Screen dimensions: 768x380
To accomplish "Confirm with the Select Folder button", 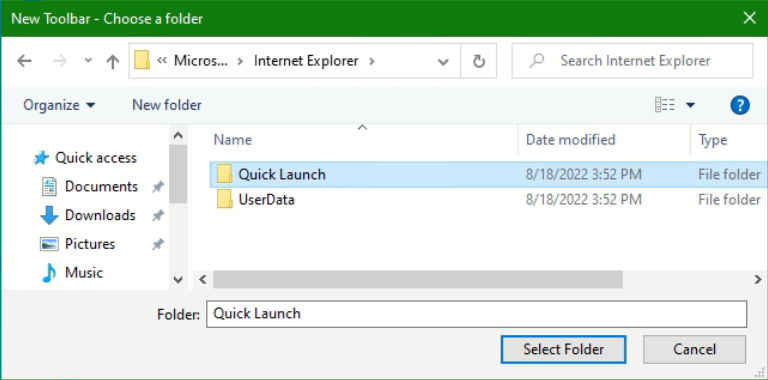I will (563, 349).
